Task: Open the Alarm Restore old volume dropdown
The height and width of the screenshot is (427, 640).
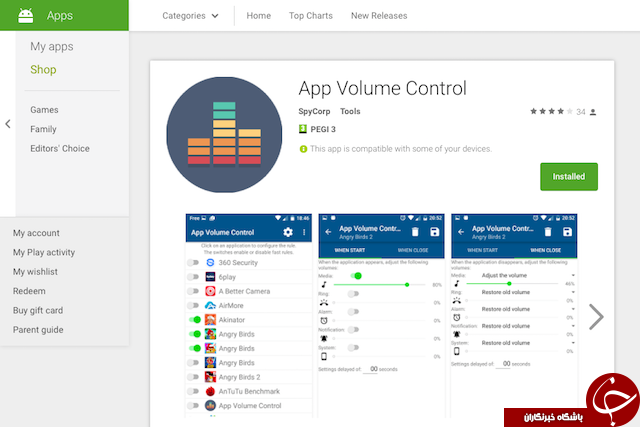Action: 528,309
